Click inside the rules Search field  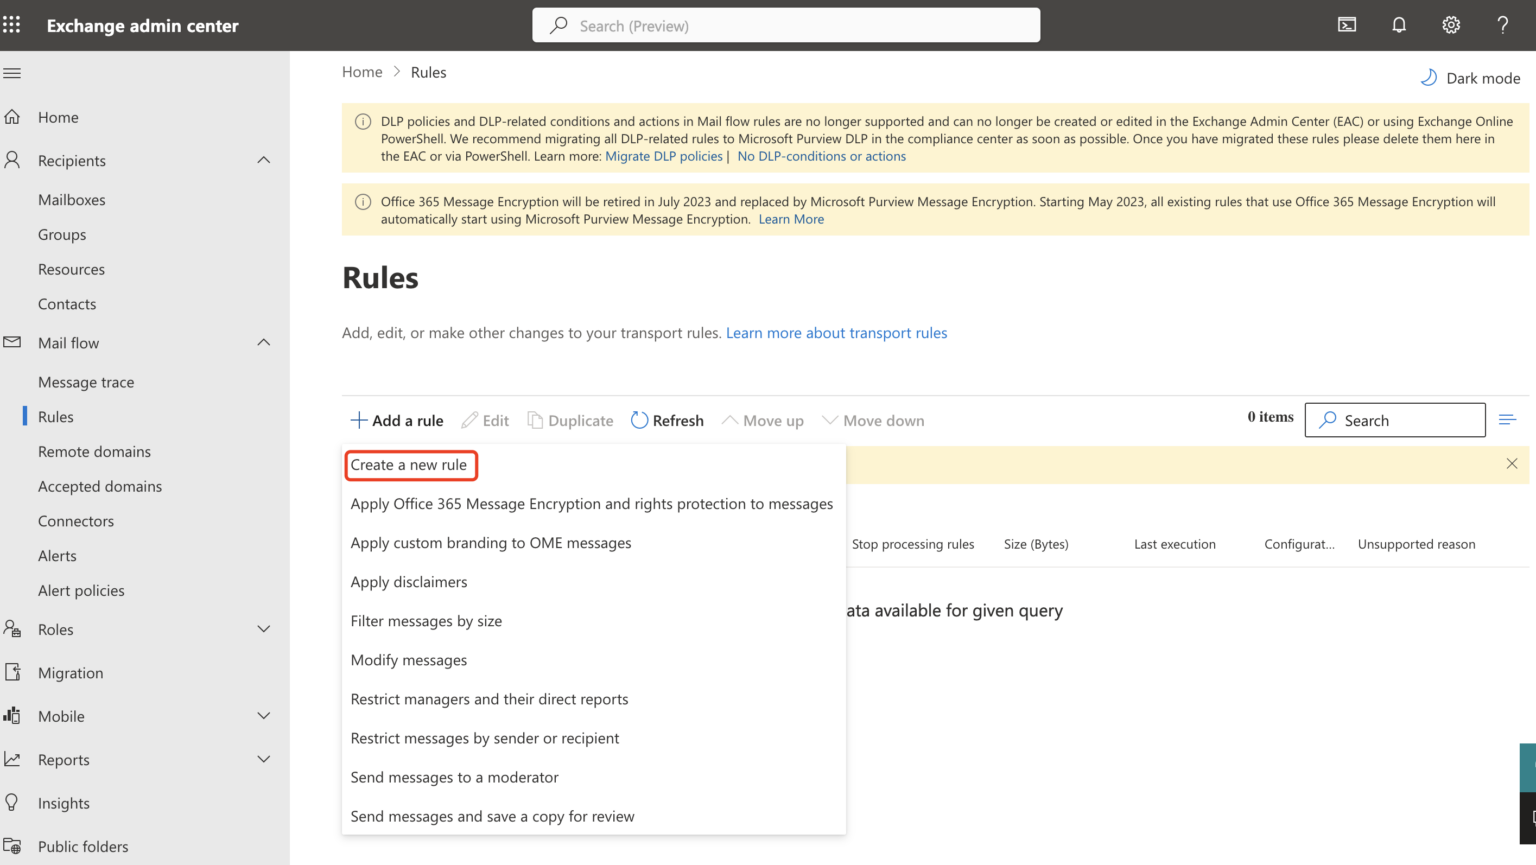click(1398, 419)
